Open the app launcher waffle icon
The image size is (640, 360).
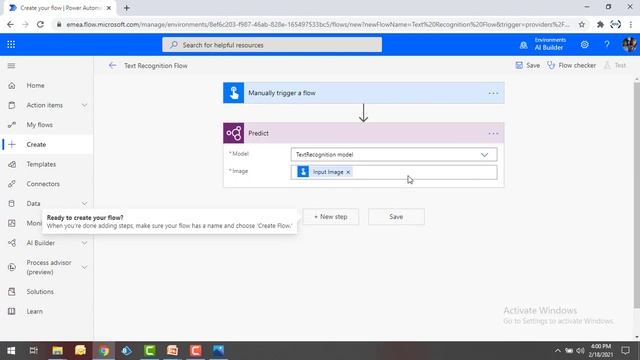pyautogui.click(x=11, y=44)
